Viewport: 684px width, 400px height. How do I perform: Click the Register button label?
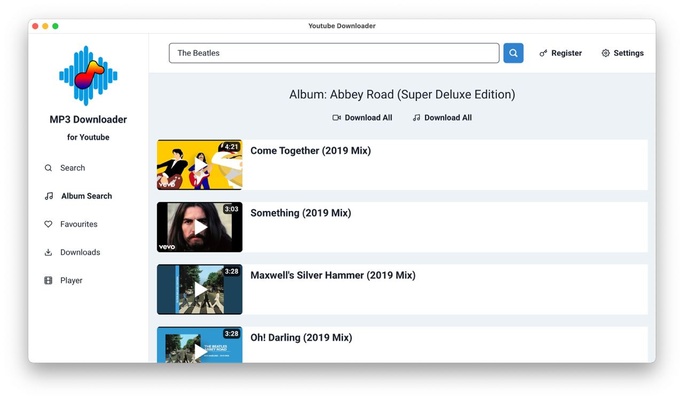pyautogui.click(x=566, y=53)
